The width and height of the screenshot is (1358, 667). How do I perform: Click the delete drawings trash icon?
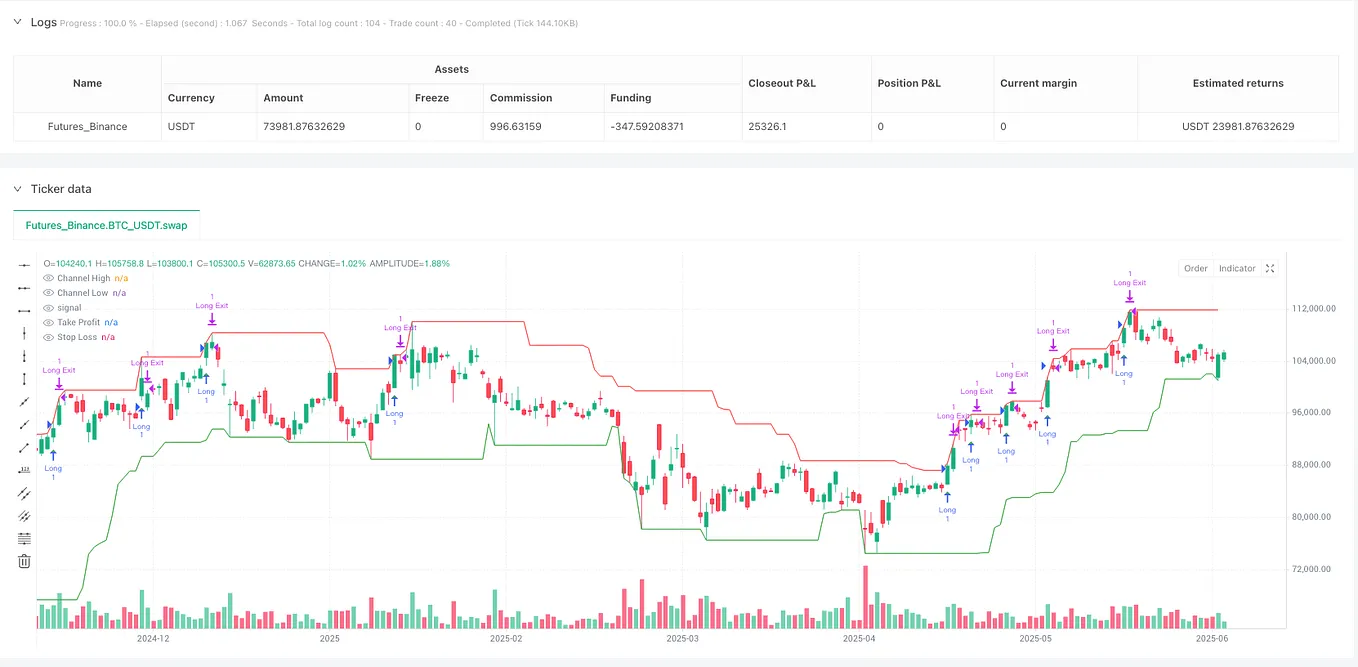[24, 561]
